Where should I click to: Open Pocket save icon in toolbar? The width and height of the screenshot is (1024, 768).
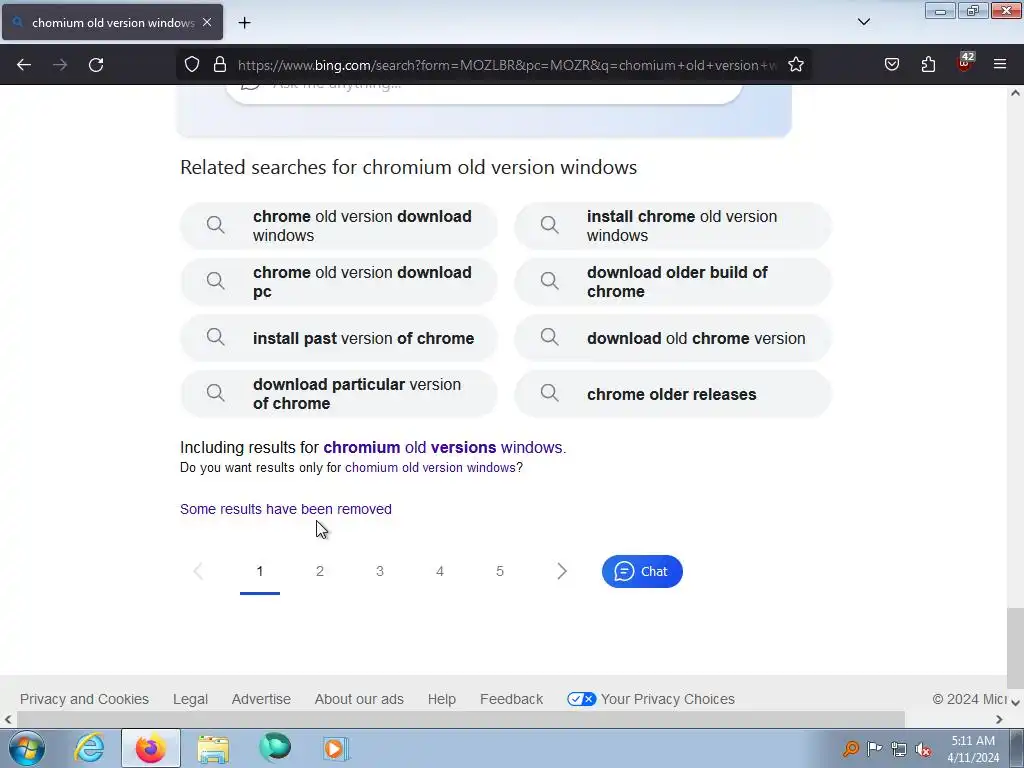pyautogui.click(x=891, y=65)
